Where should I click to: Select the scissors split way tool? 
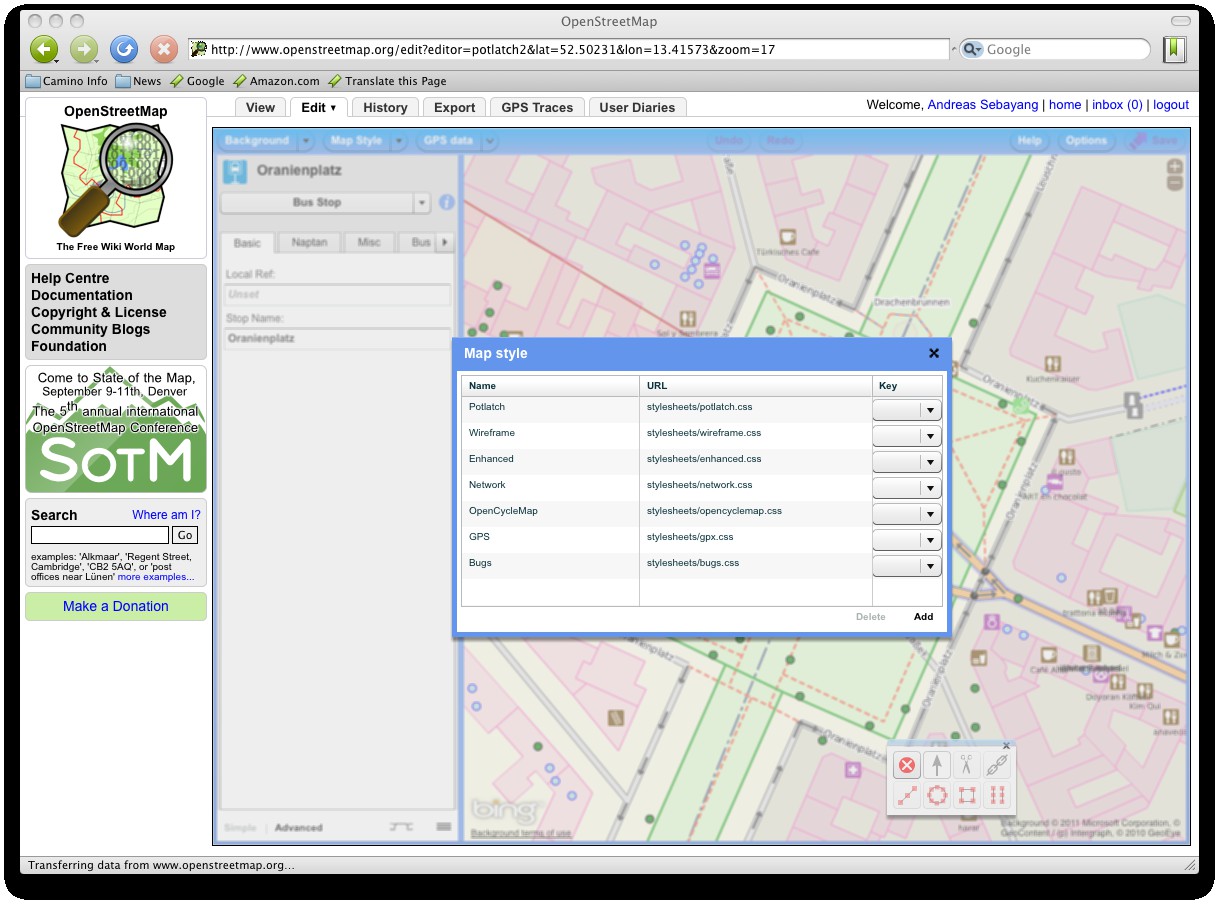(966, 766)
